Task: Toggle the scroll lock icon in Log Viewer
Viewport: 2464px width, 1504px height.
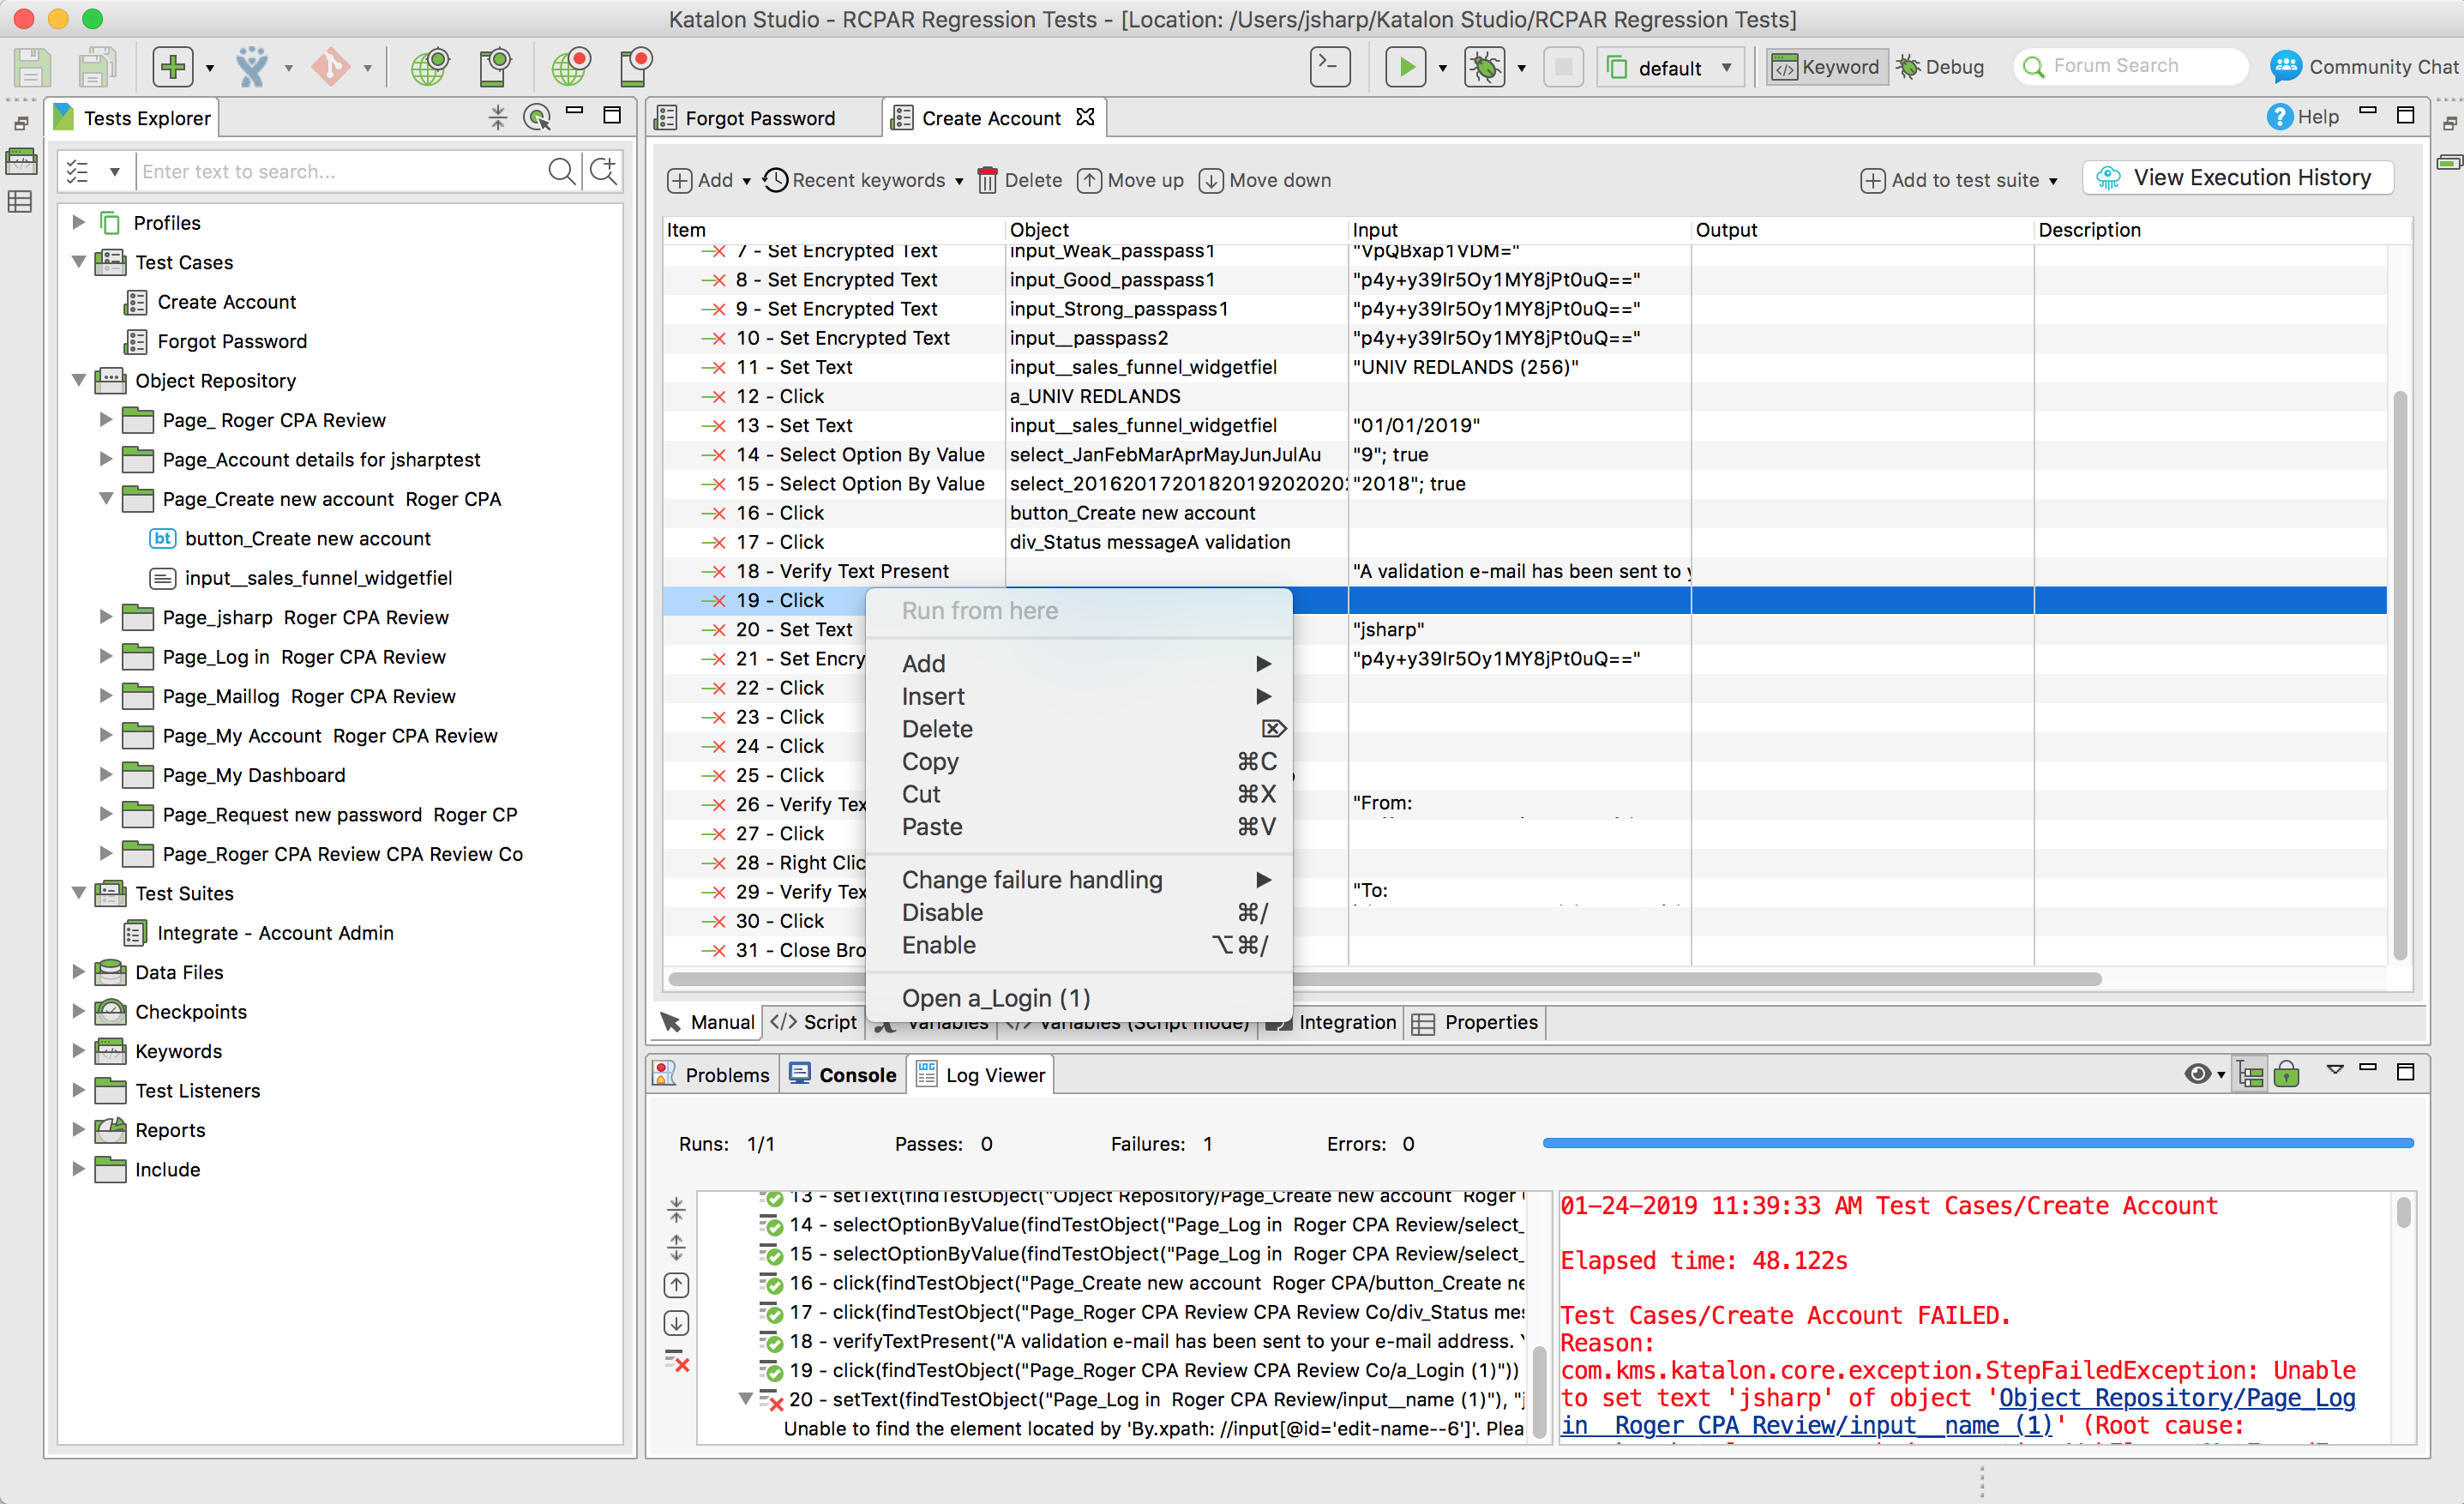Action: pyautogui.click(x=2286, y=1074)
